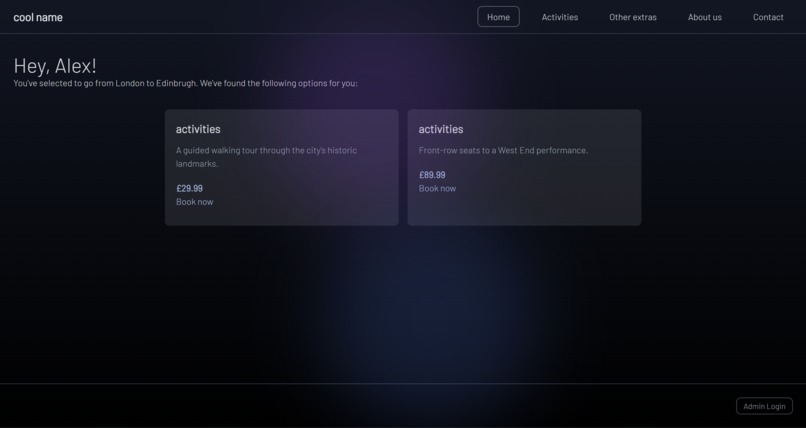This screenshot has height=428, width=806.
Task: Select the West End performance card title
Action: 441,129
